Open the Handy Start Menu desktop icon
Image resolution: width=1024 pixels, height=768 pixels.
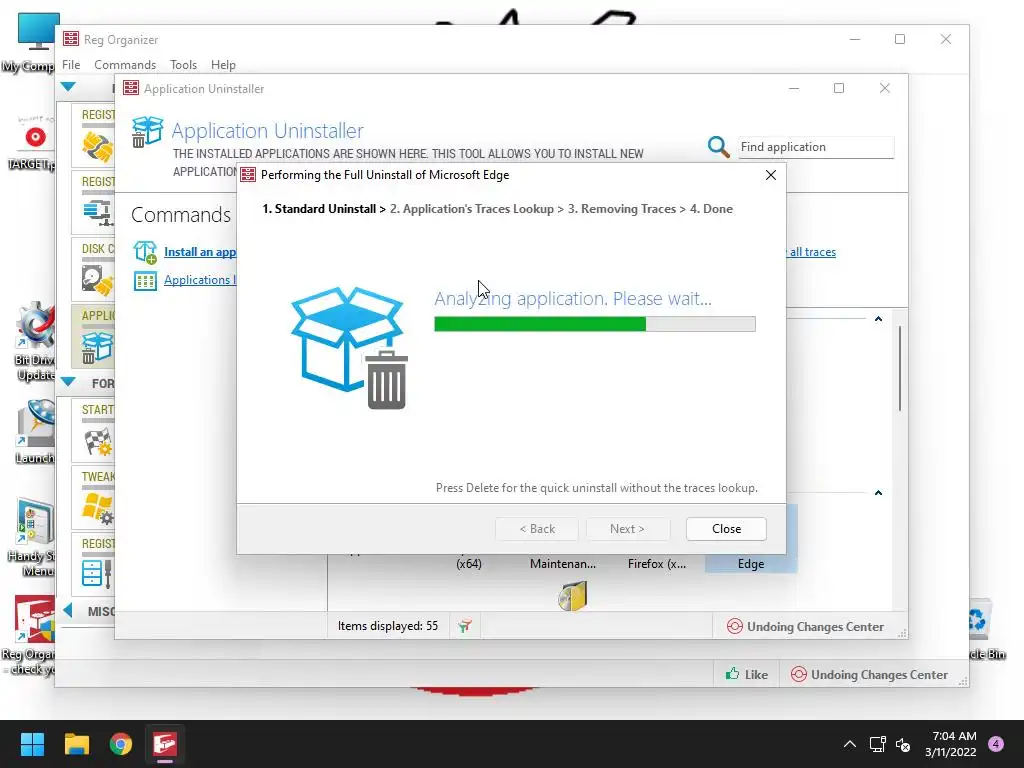coord(33,538)
